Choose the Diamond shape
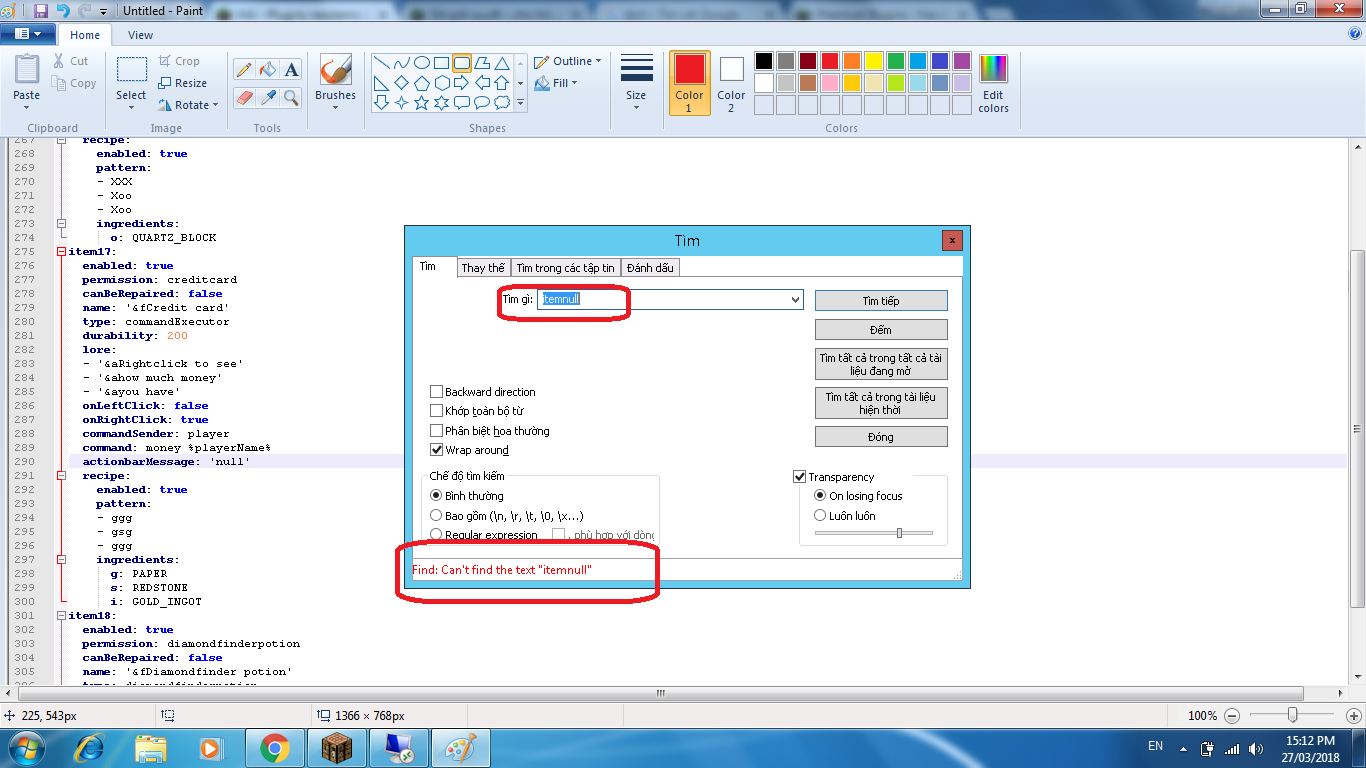 tap(402, 83)
